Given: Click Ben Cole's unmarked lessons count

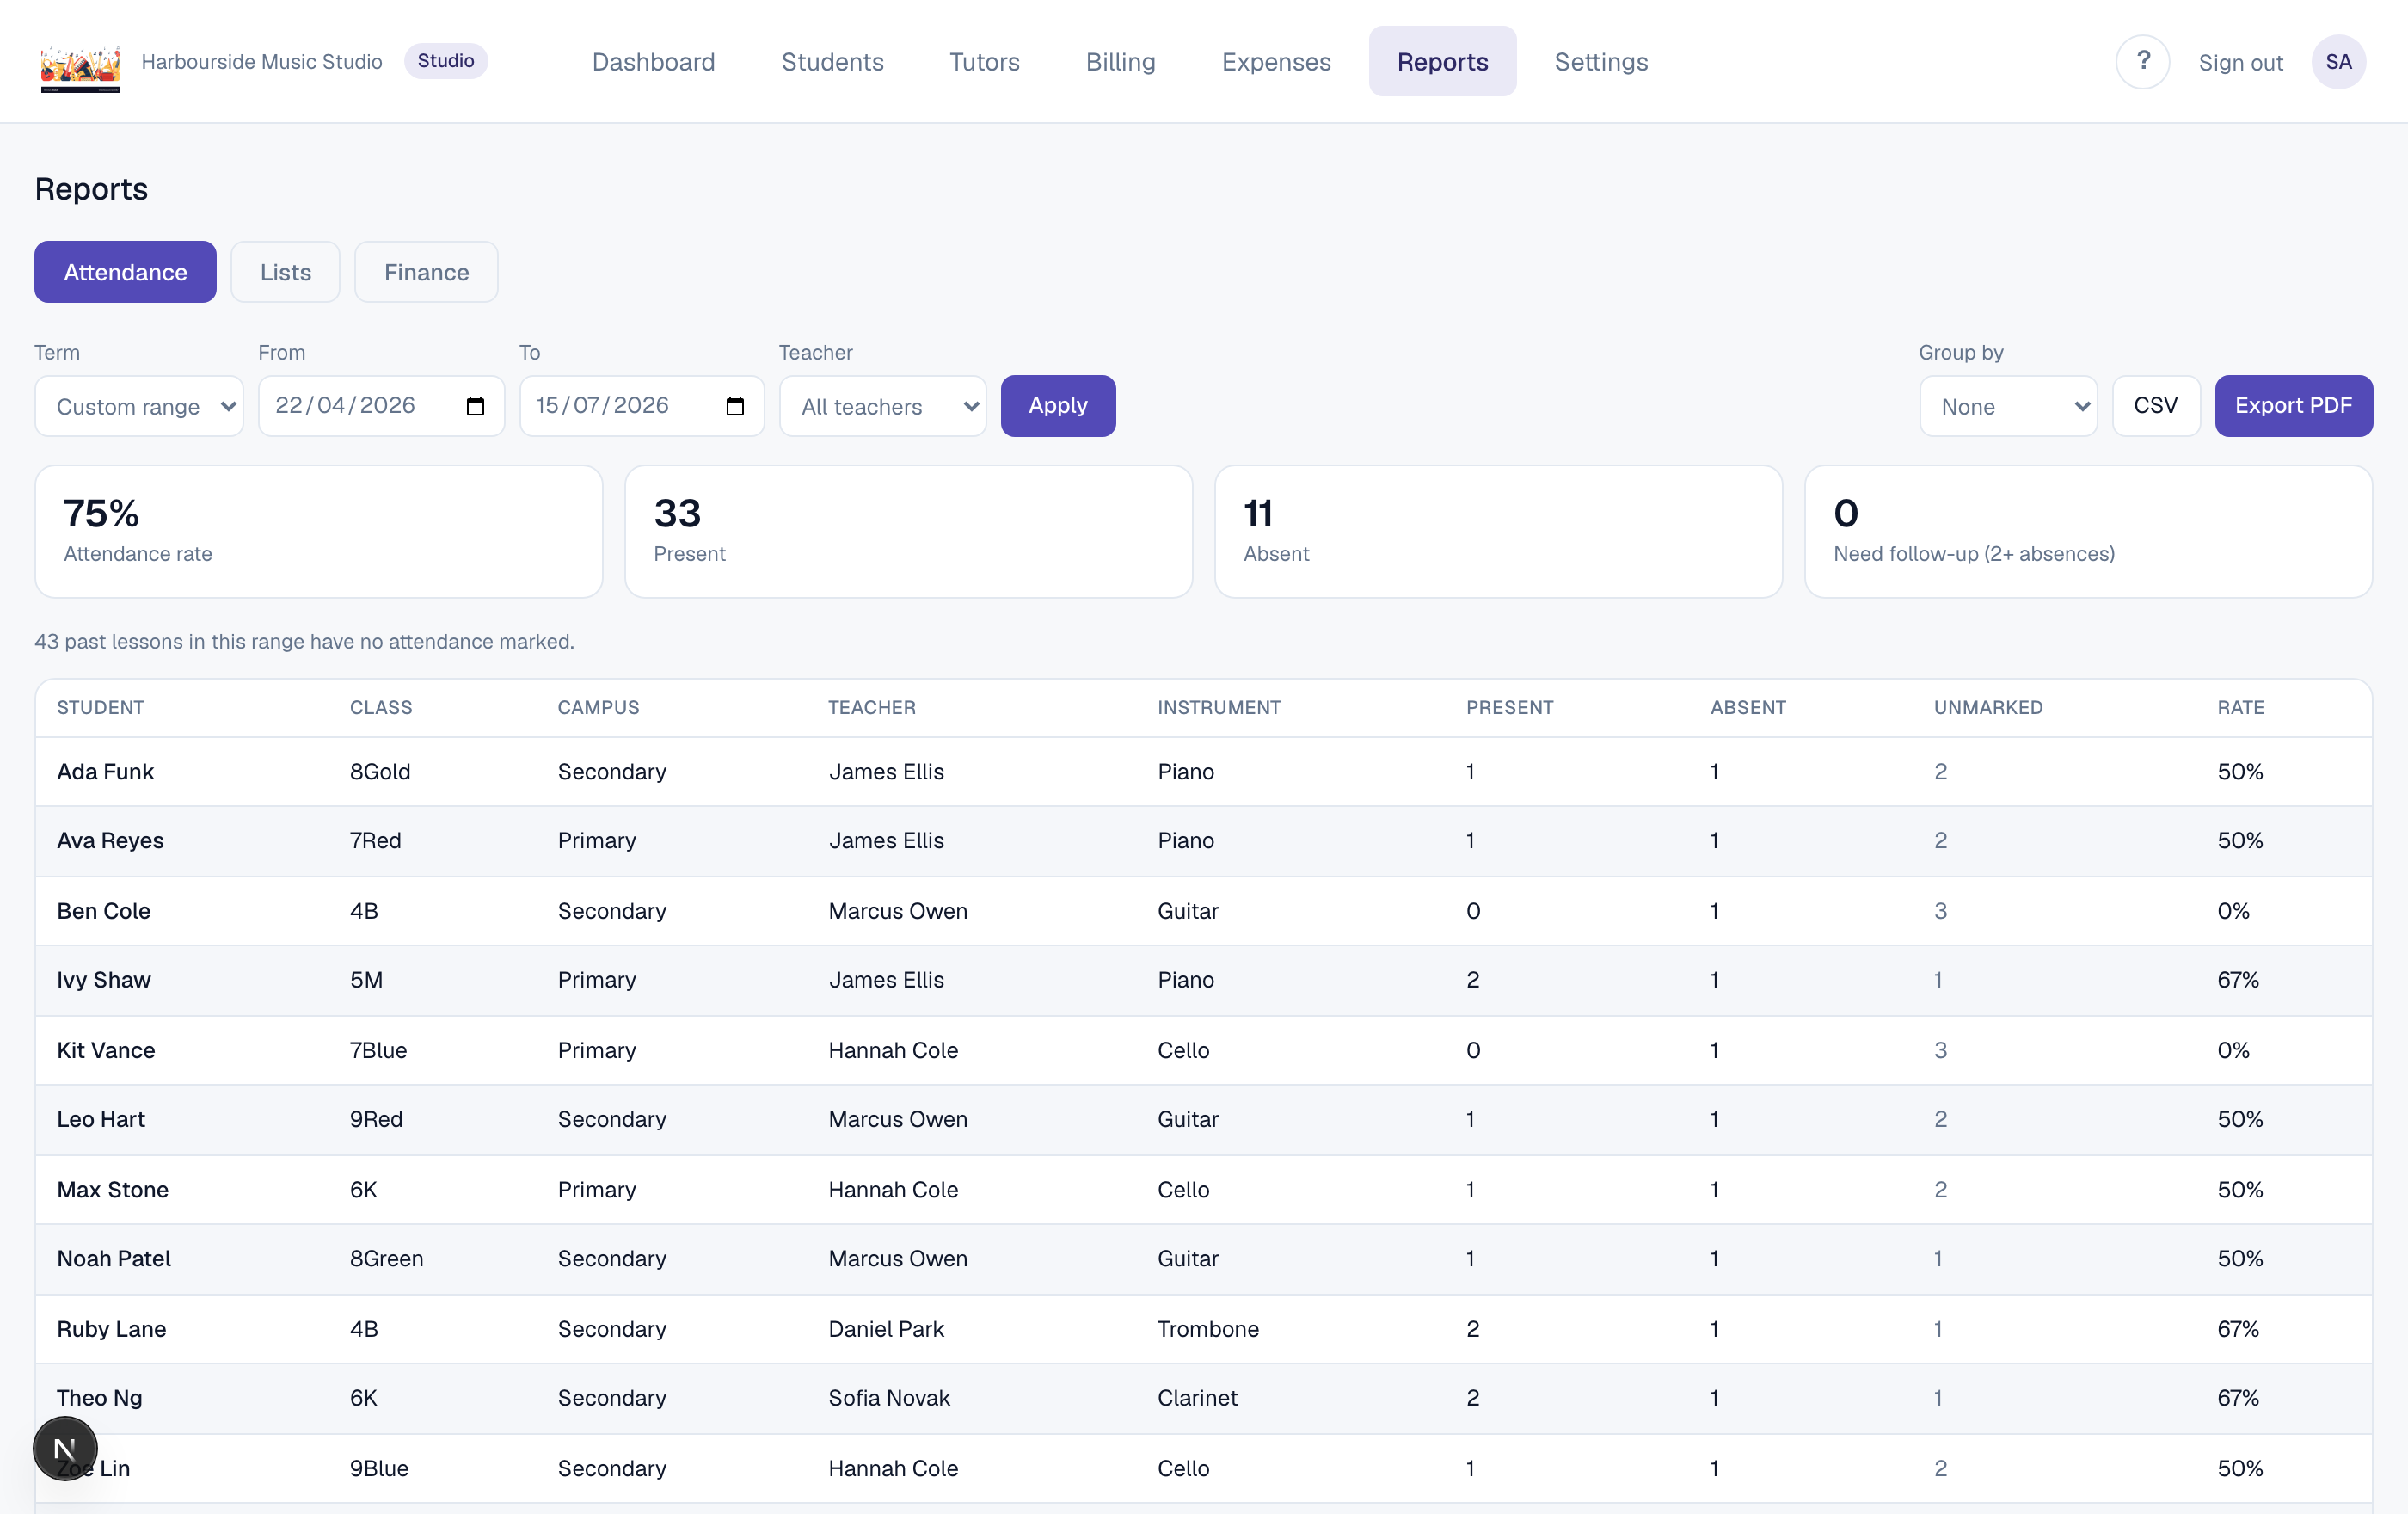Looking at the screenshot, I should [x=1940, y=911].
